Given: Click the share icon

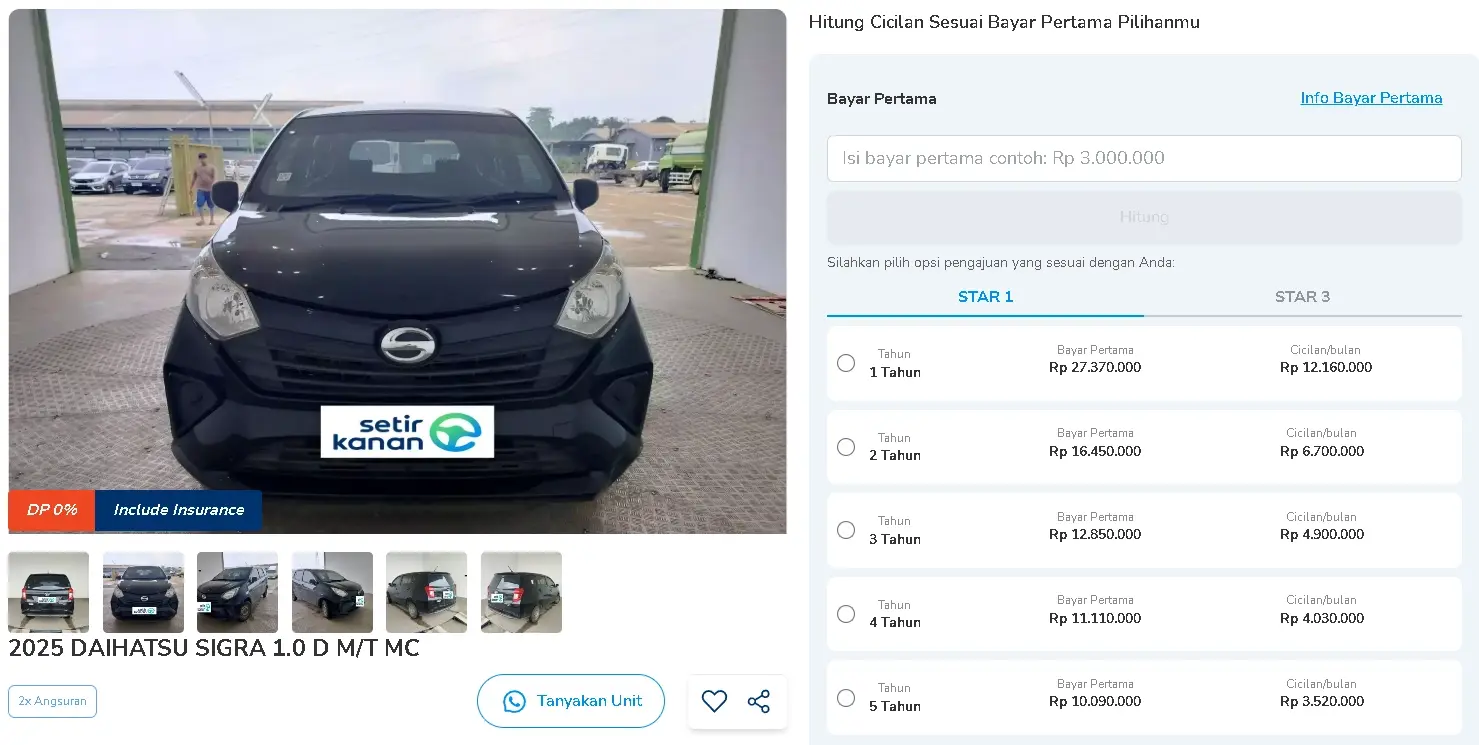Looking at the screenshot, I should [x=759, y=701].
